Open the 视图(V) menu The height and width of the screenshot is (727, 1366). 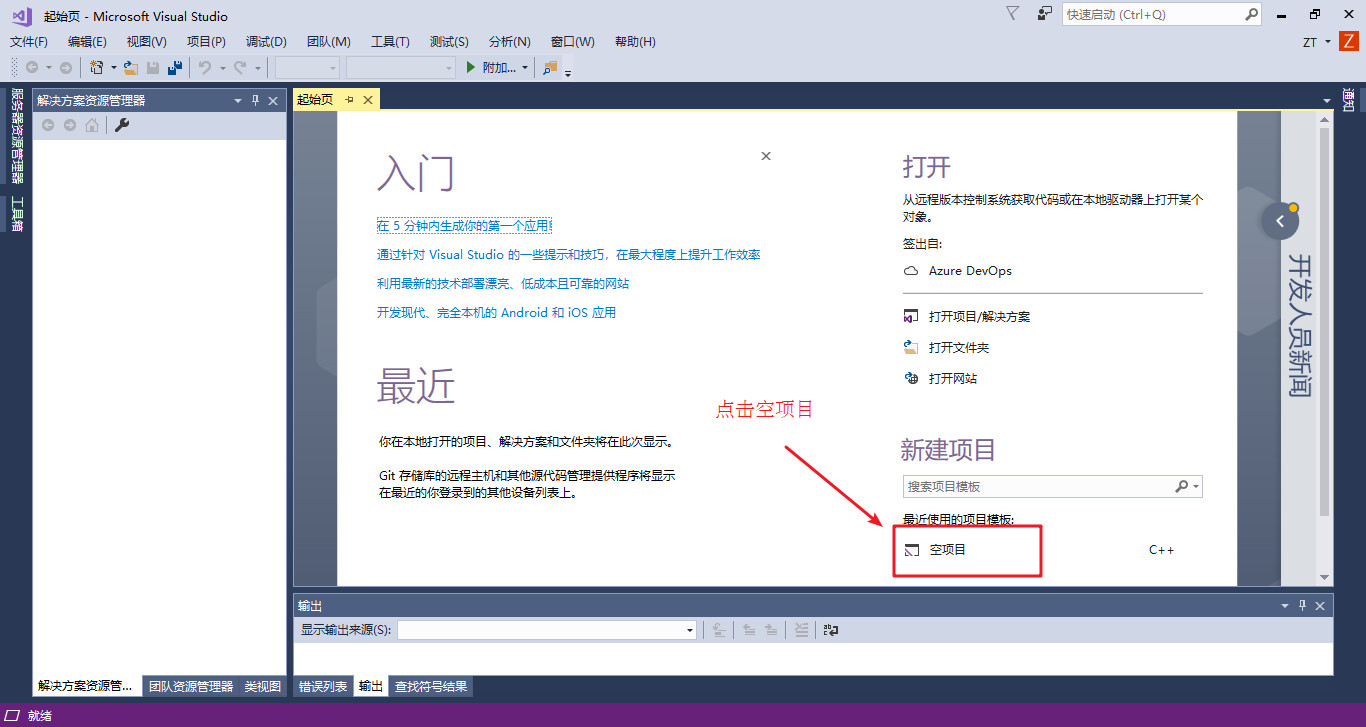(x=147, y=42)
